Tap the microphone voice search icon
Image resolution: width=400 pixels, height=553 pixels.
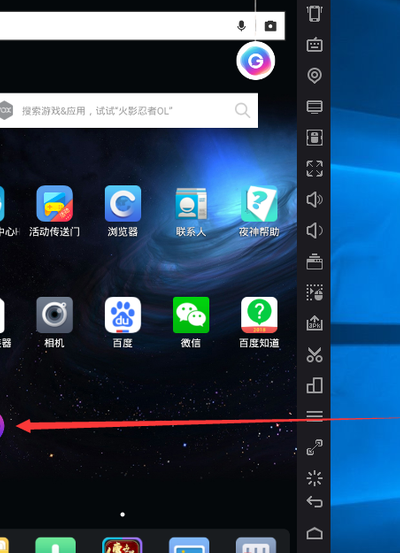pyautogui.click(x=241, y=26)
